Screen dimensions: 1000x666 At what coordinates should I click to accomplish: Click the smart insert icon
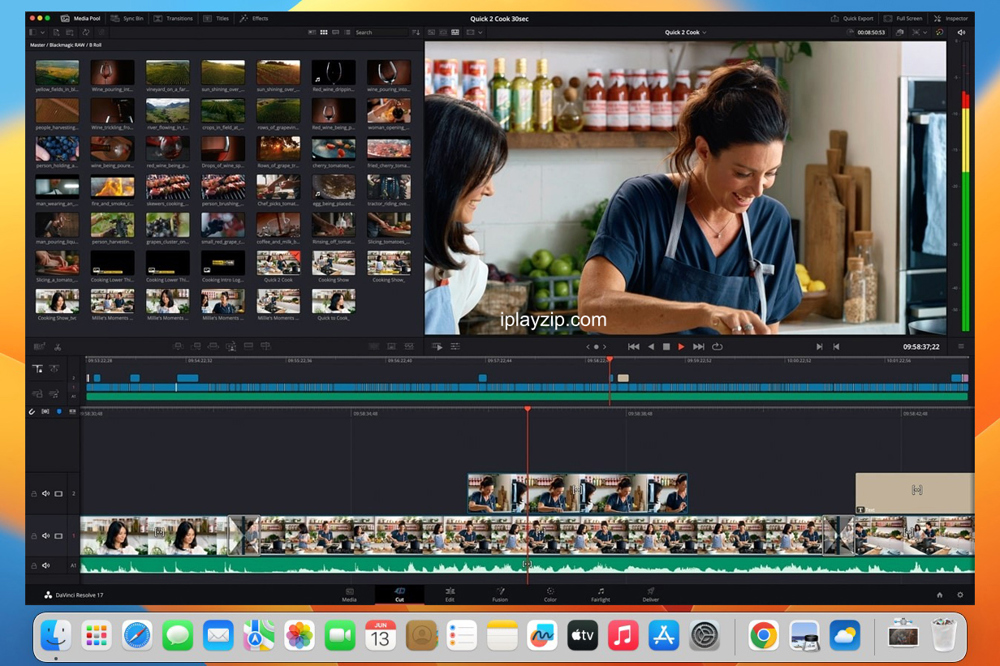click(178, 346)
